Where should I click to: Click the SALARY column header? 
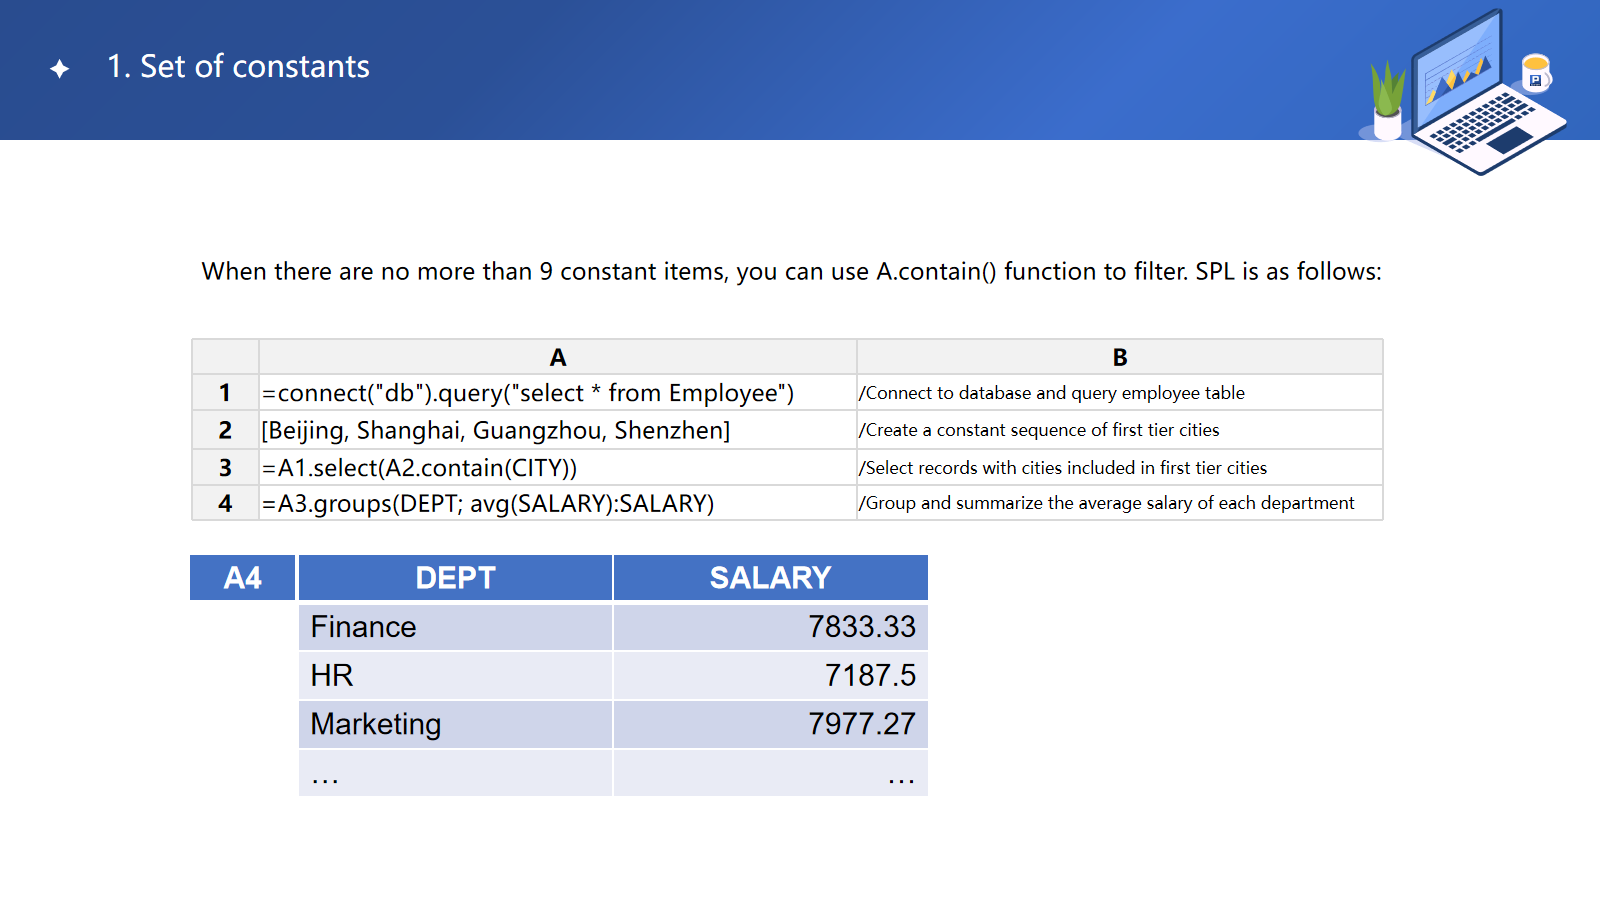(x=770, y=578)
